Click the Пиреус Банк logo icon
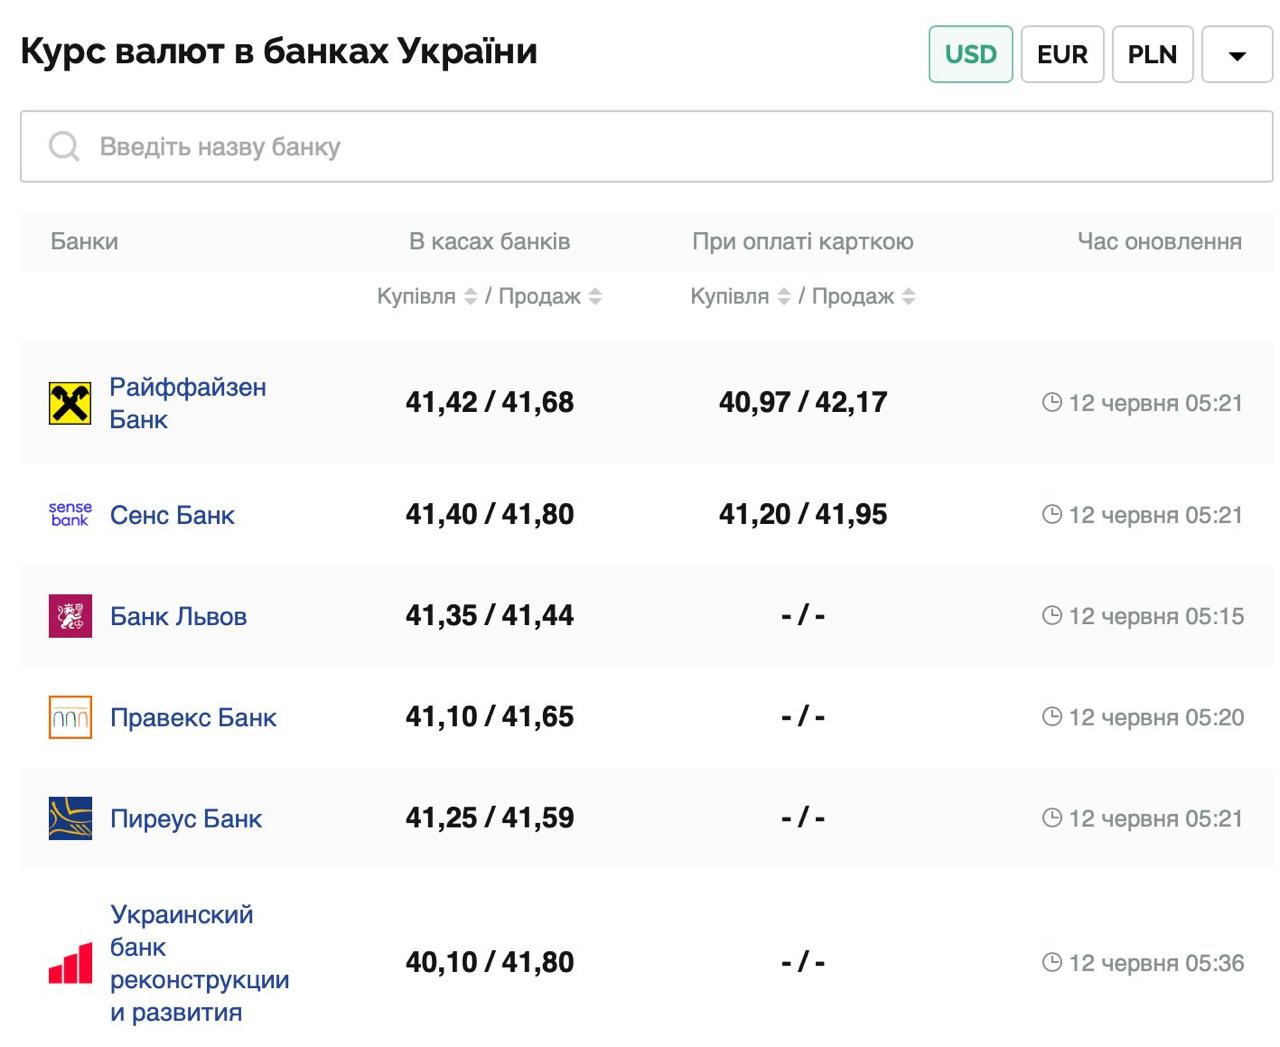This screenshot has height=1047, width=1280. click(70, 818)
